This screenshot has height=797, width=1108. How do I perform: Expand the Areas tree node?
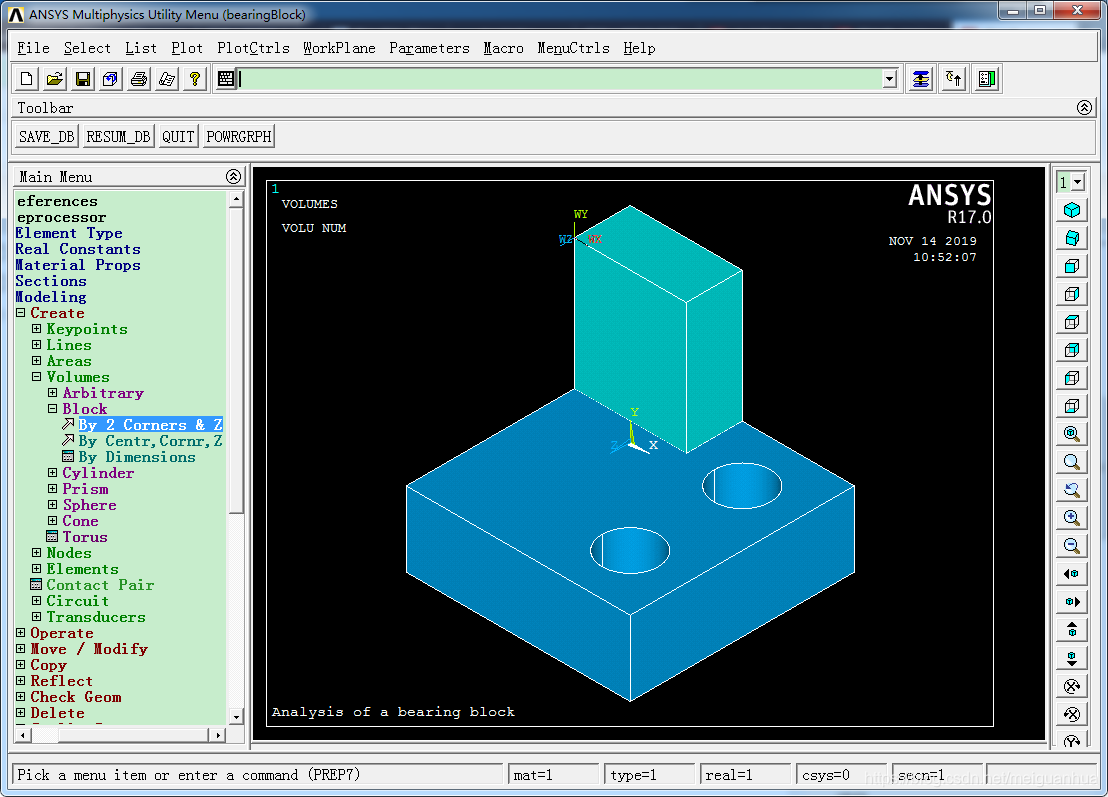click(x=37, y=360)
